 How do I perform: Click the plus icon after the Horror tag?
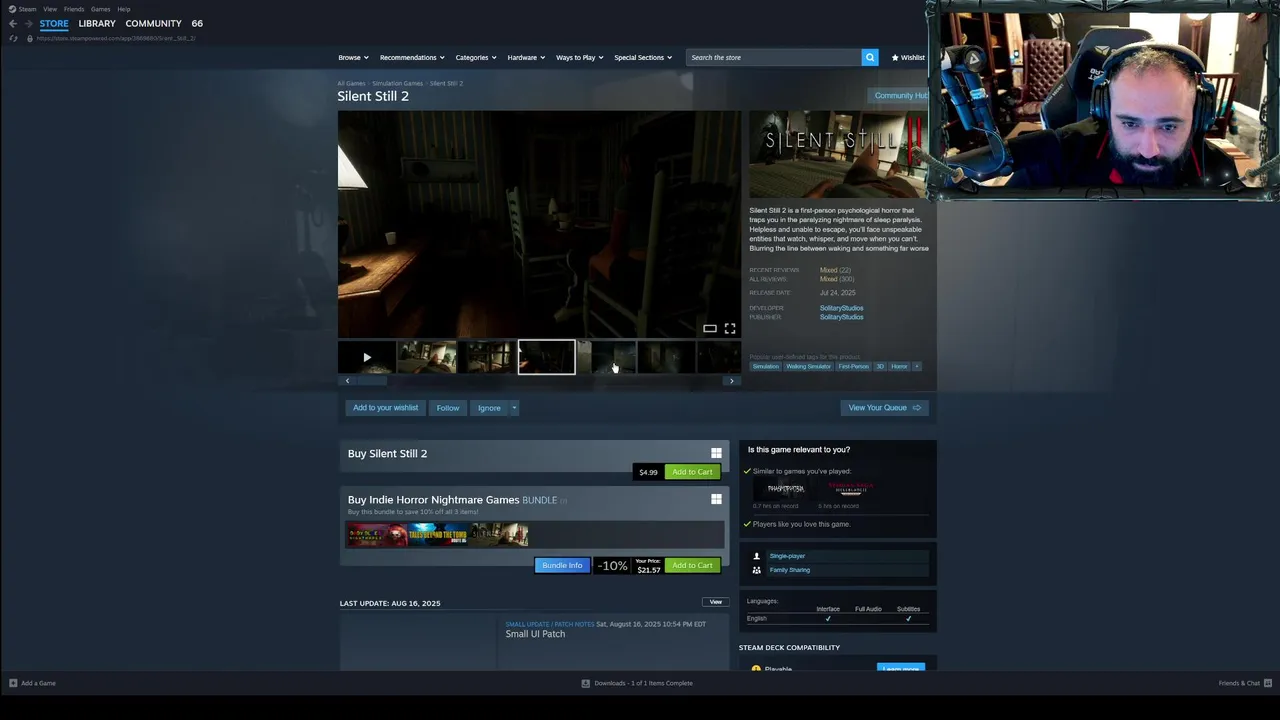click(916, 366)
